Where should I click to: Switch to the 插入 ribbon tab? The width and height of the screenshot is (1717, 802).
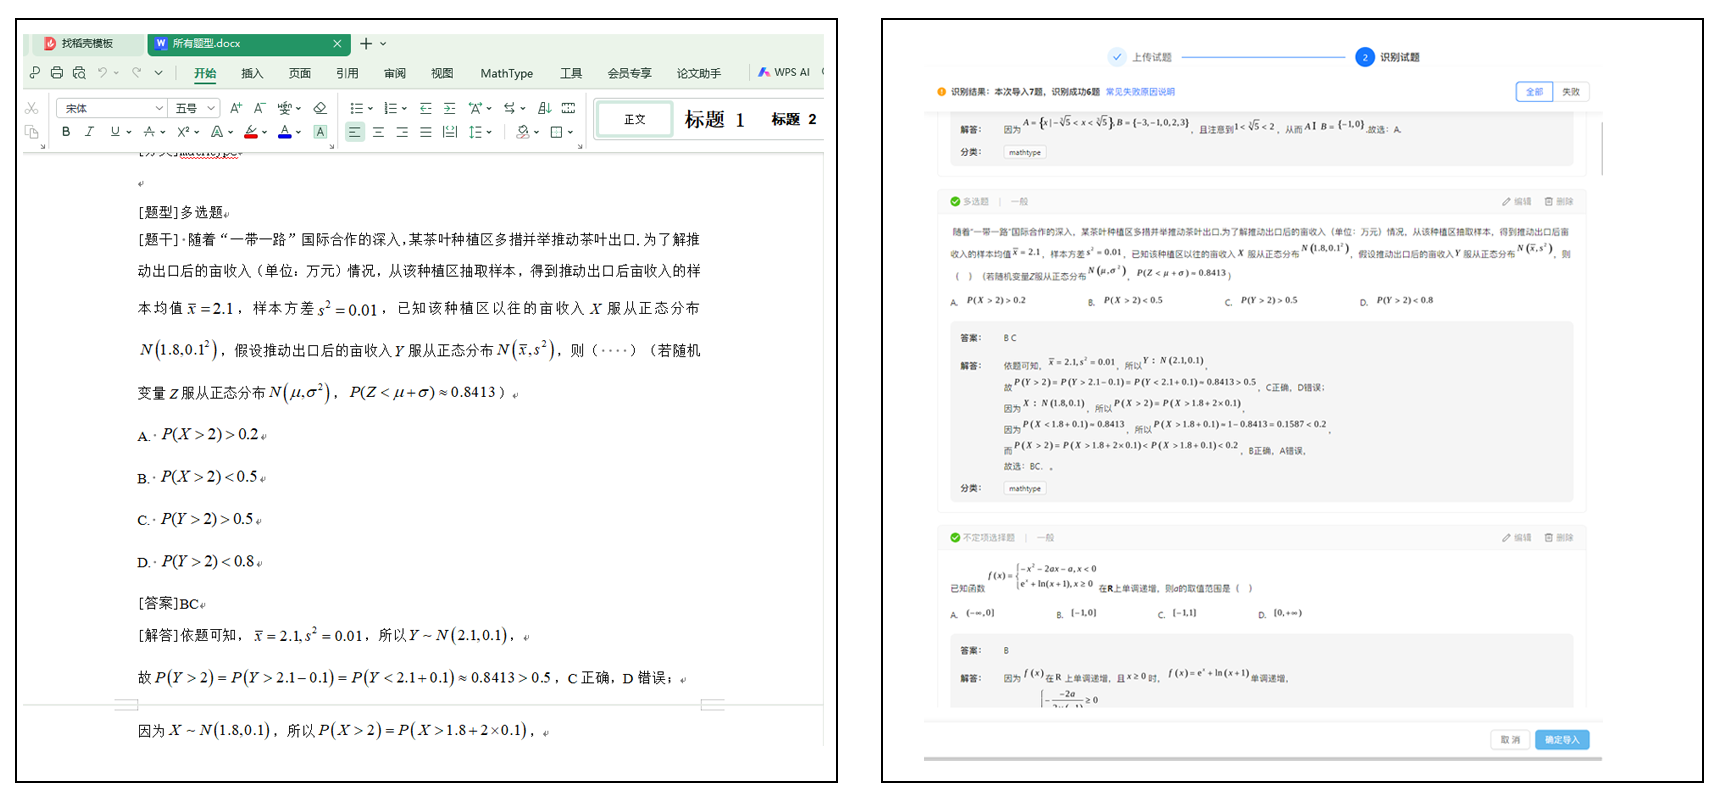click(x=252, y=73)
